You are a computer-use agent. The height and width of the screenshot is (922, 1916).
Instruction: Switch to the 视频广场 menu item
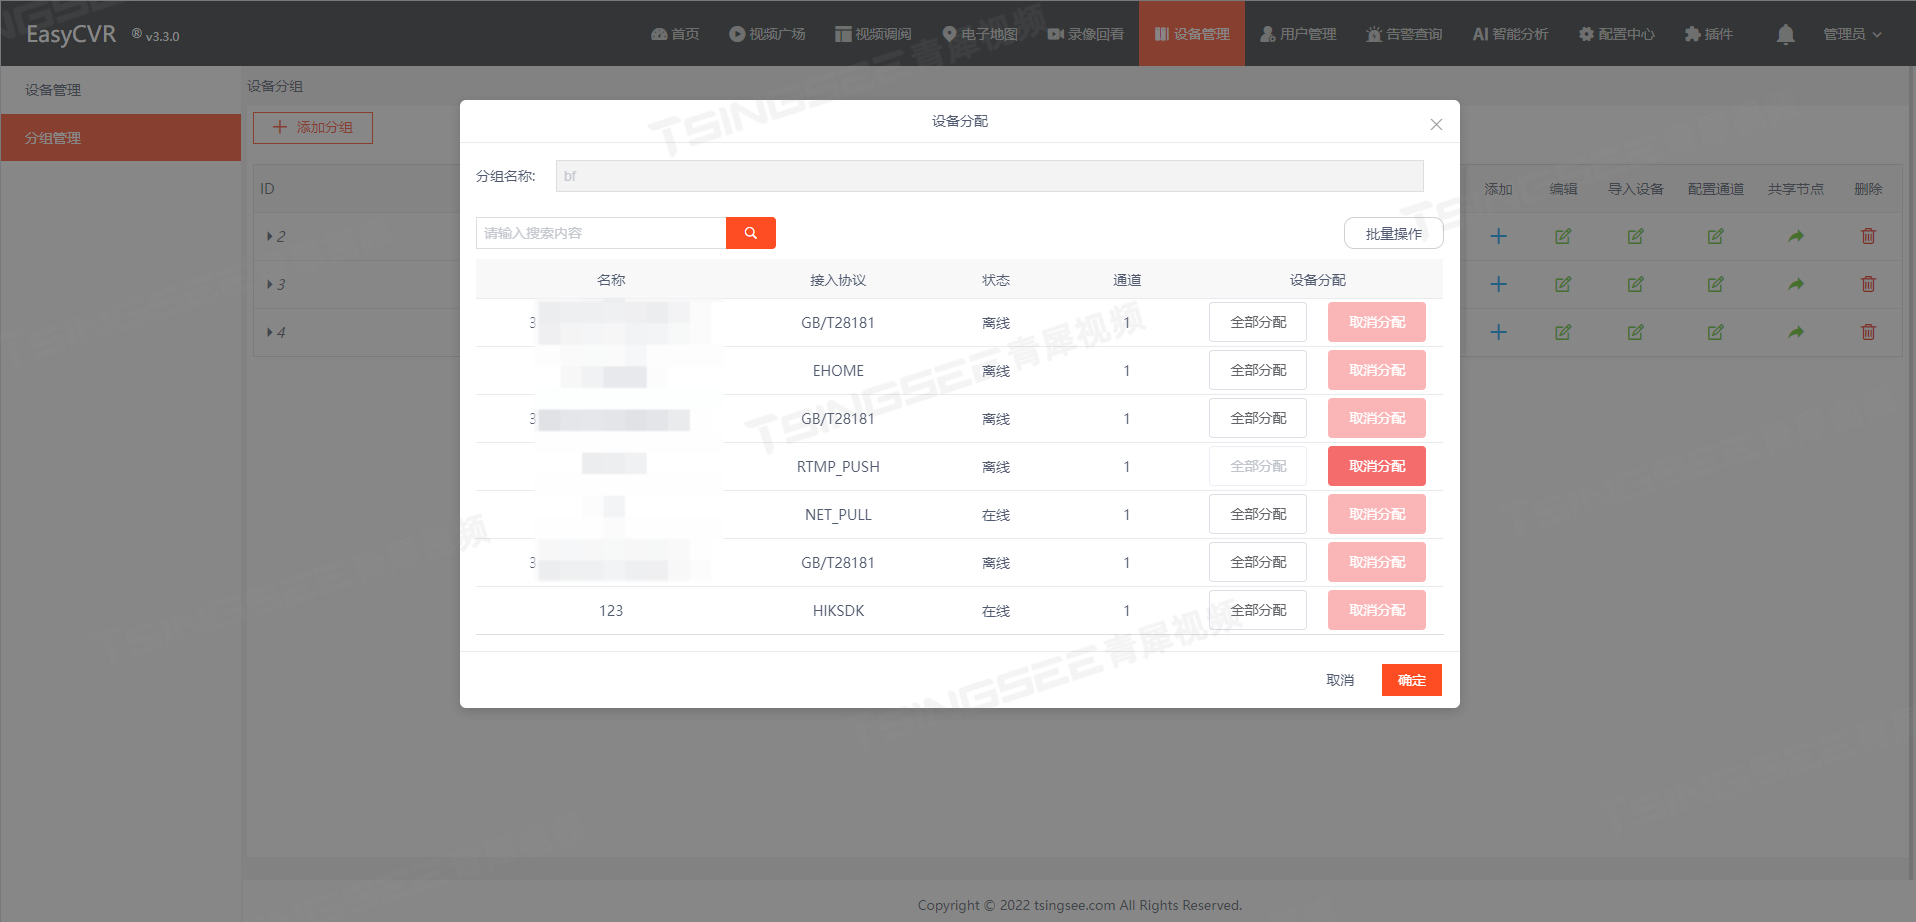[768, 33]
